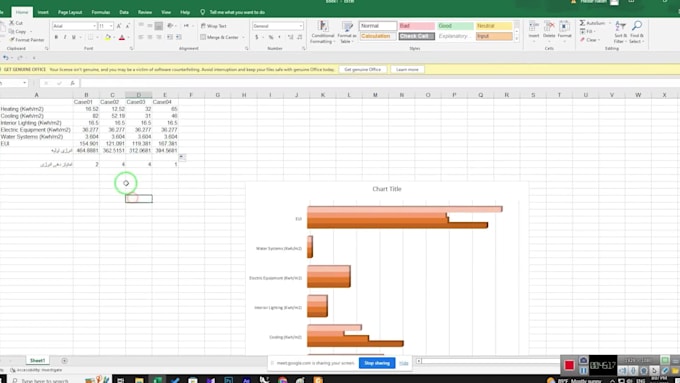This screenshot has width=680, height=383.
Task: Click the Get genuine Office button
Action: click(363, 69)
